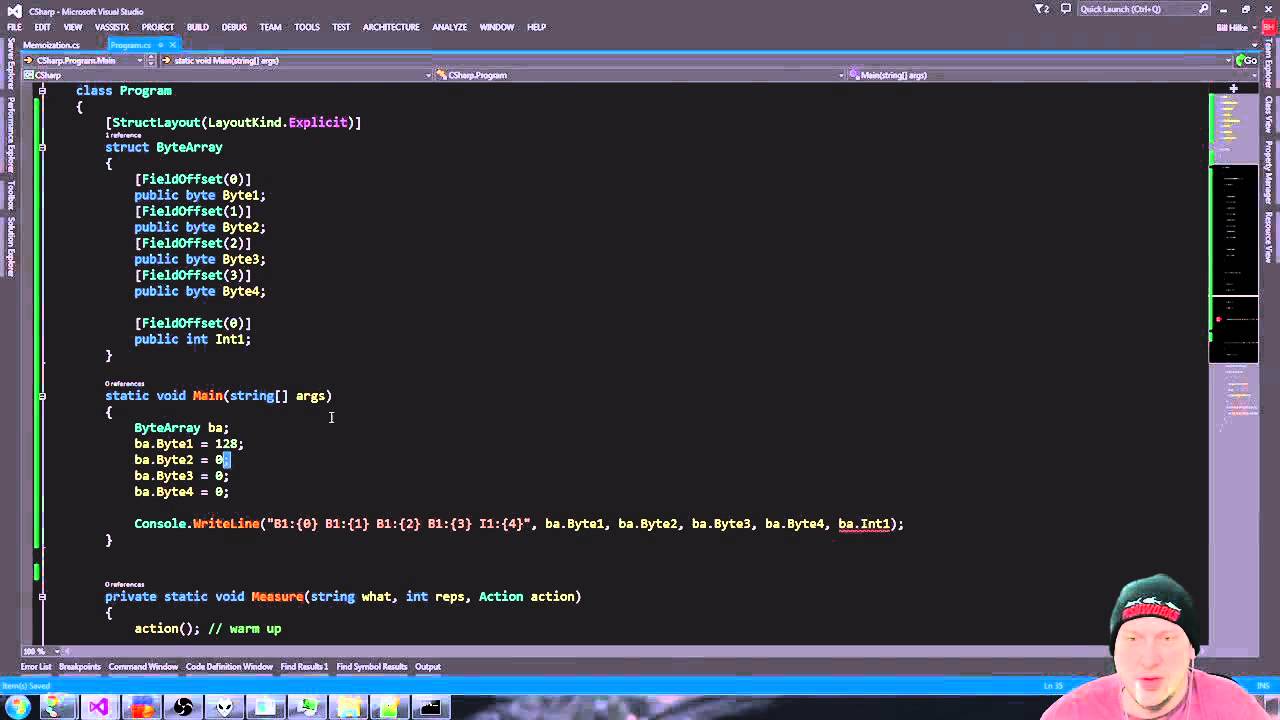Open the BUILD menu
Image resolution: width=1280 pixels, height=720 pixels.
(x=197, y=27)
